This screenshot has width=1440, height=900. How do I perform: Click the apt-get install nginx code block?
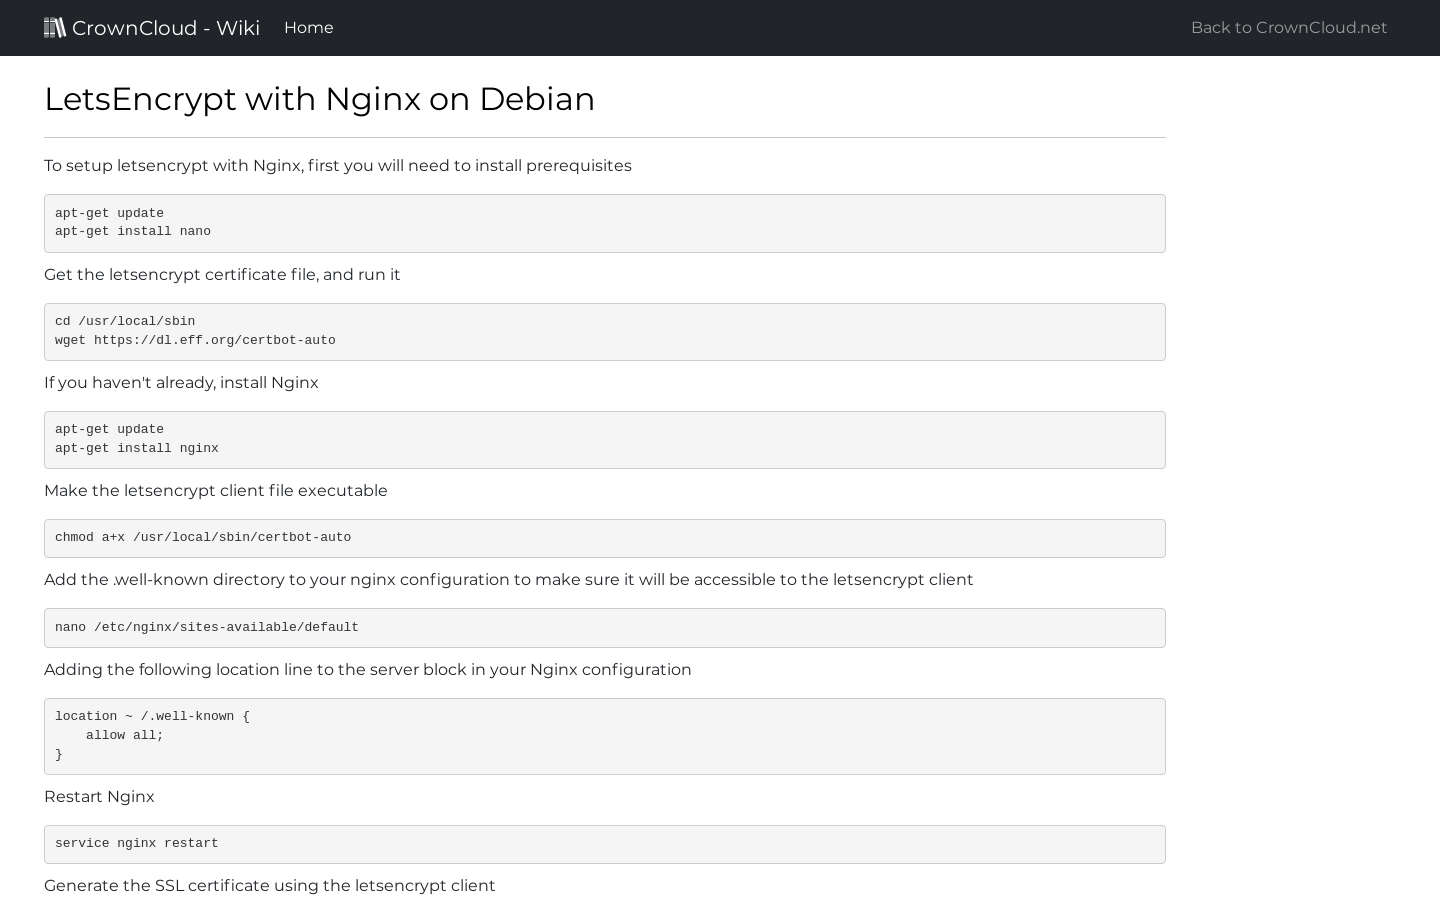(604, 439)
